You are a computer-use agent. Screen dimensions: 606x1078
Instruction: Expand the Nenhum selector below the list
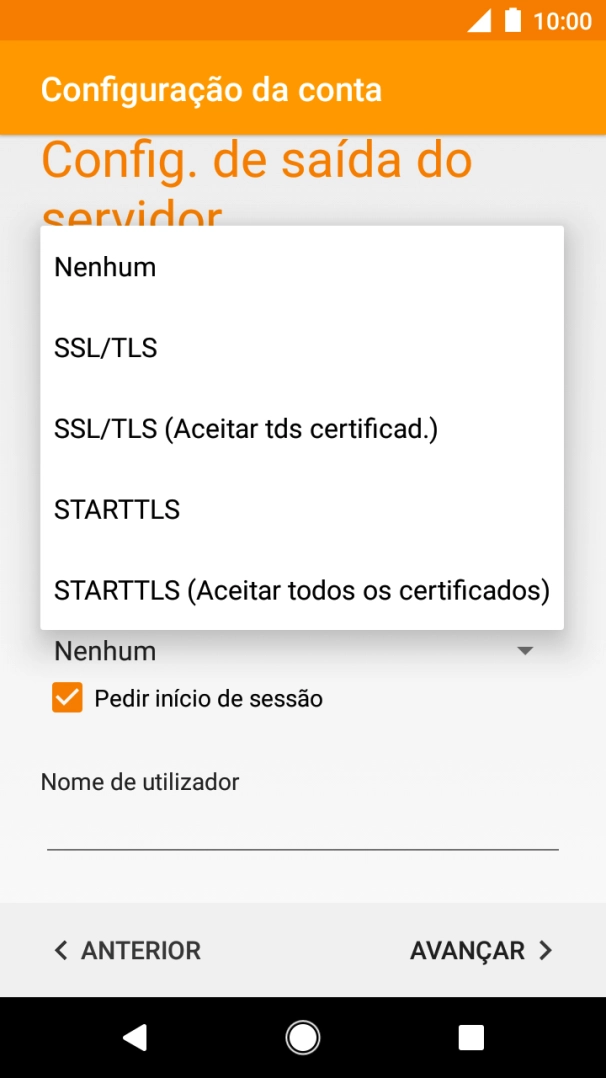(x=300, y=650)
